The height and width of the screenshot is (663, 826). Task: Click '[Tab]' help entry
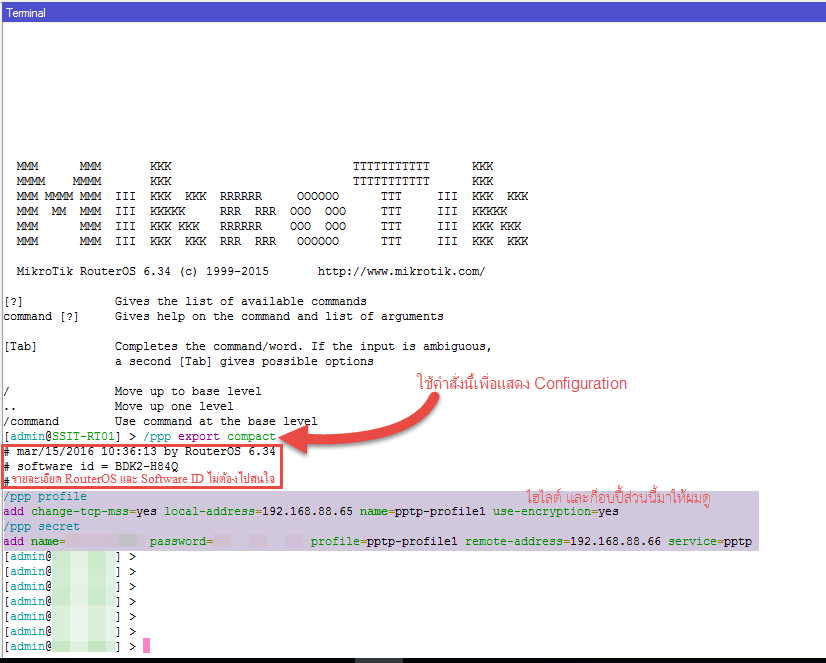[20, 347]
